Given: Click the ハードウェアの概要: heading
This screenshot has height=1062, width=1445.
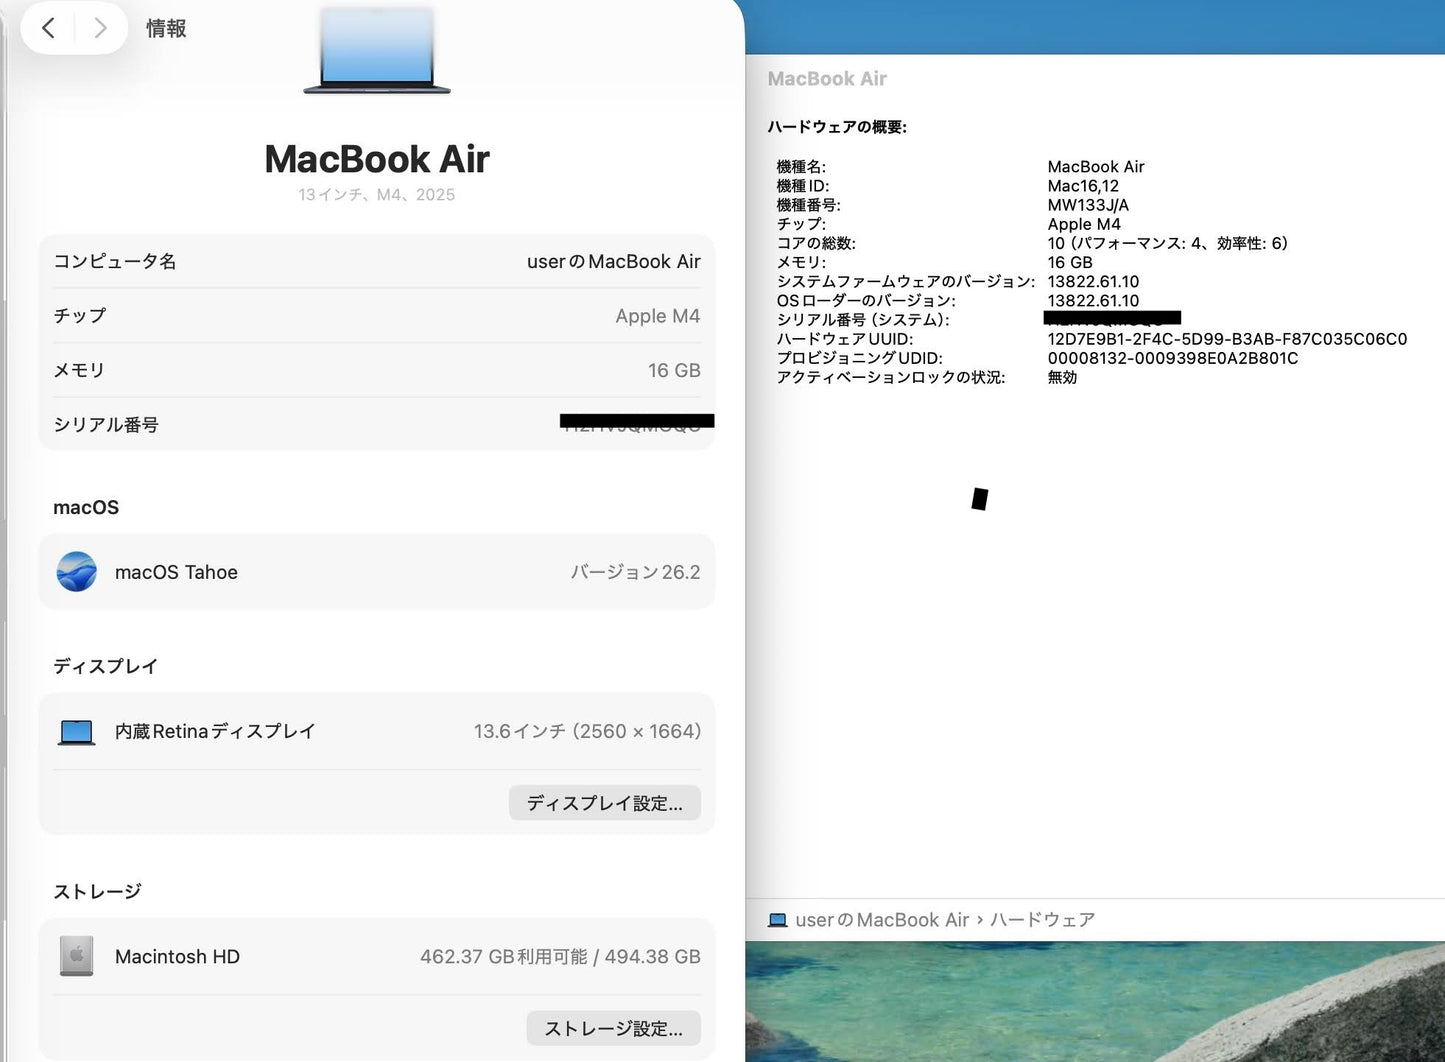Looking at the screenshot, I should tap(837, 127).
